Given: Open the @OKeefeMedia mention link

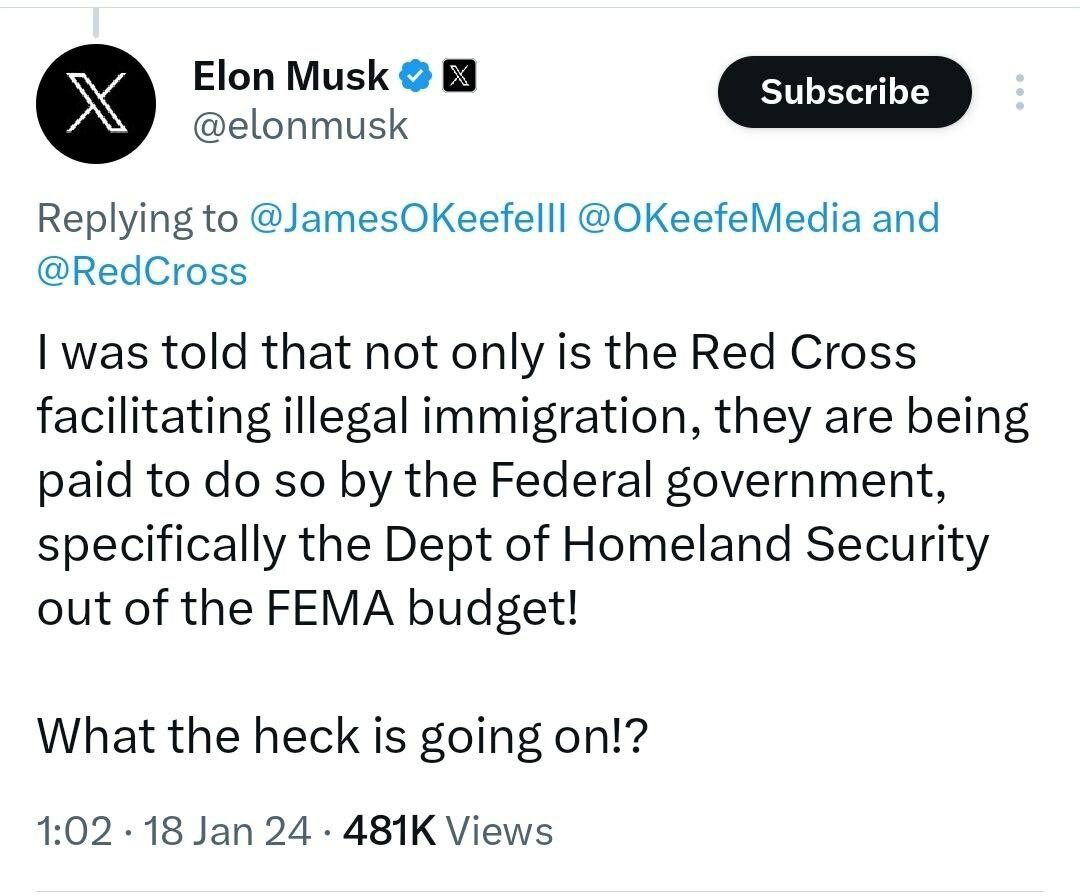Looking at the screenshot, I should pos(719,218).
